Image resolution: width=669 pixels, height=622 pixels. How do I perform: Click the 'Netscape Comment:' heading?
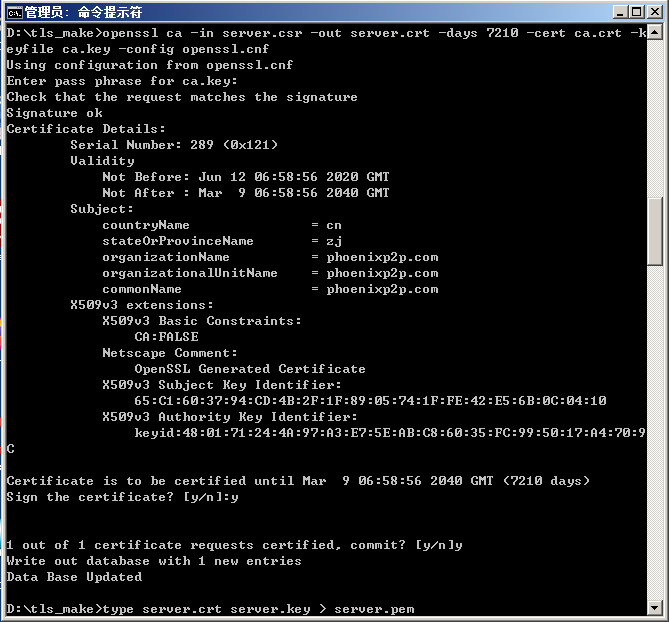point(170,353)
